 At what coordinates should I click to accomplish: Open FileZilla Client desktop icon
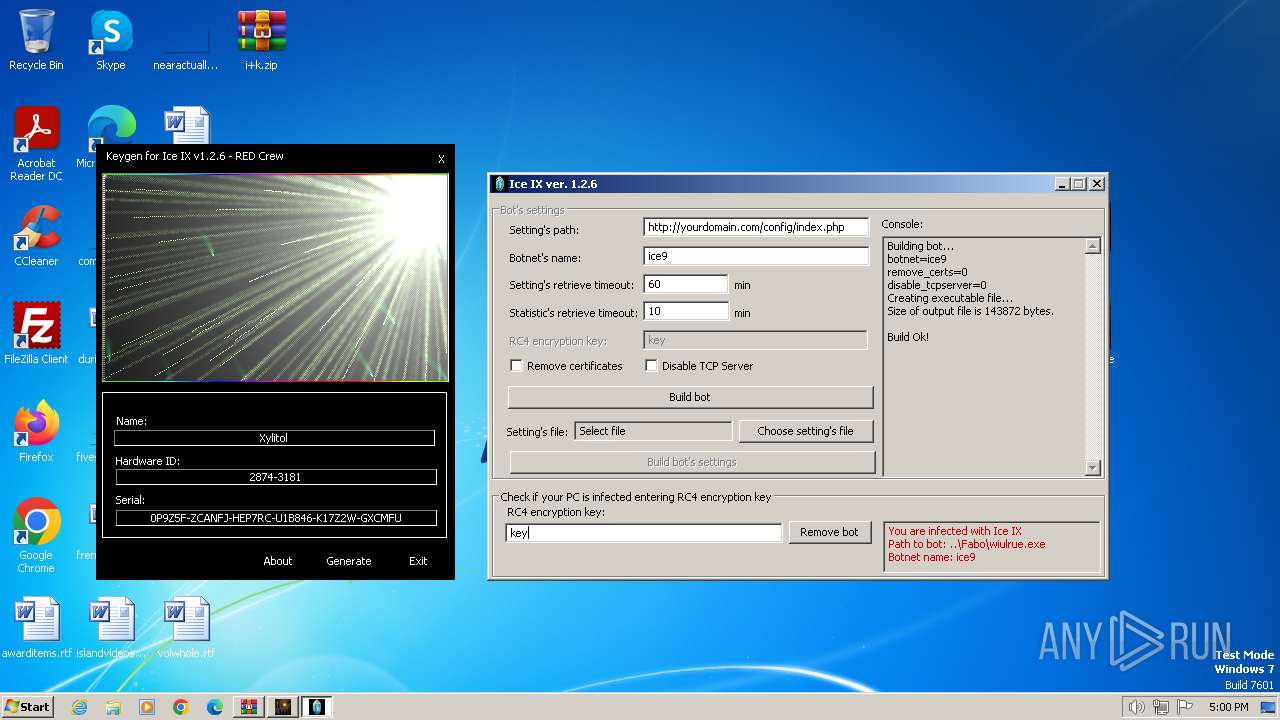point(36,333)
